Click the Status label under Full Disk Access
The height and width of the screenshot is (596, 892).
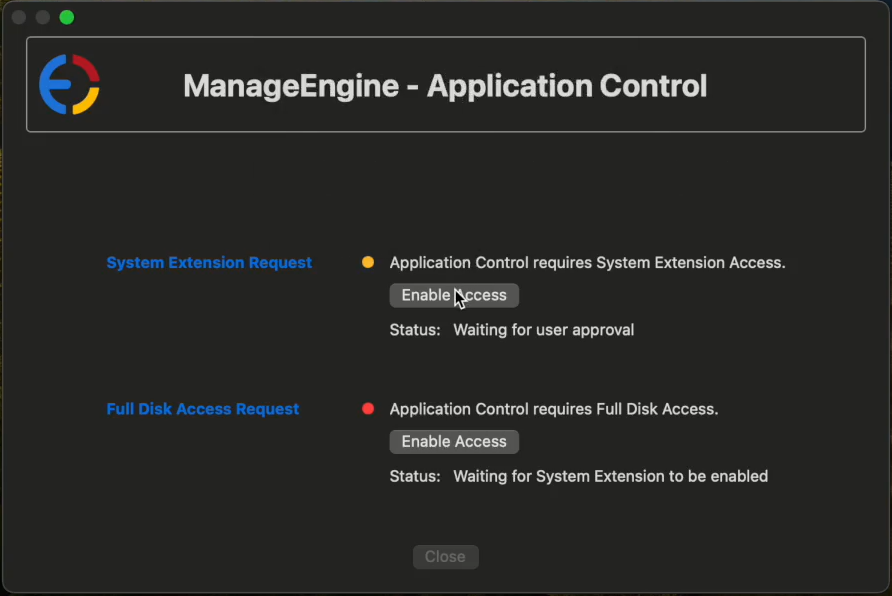click(415, 476)
